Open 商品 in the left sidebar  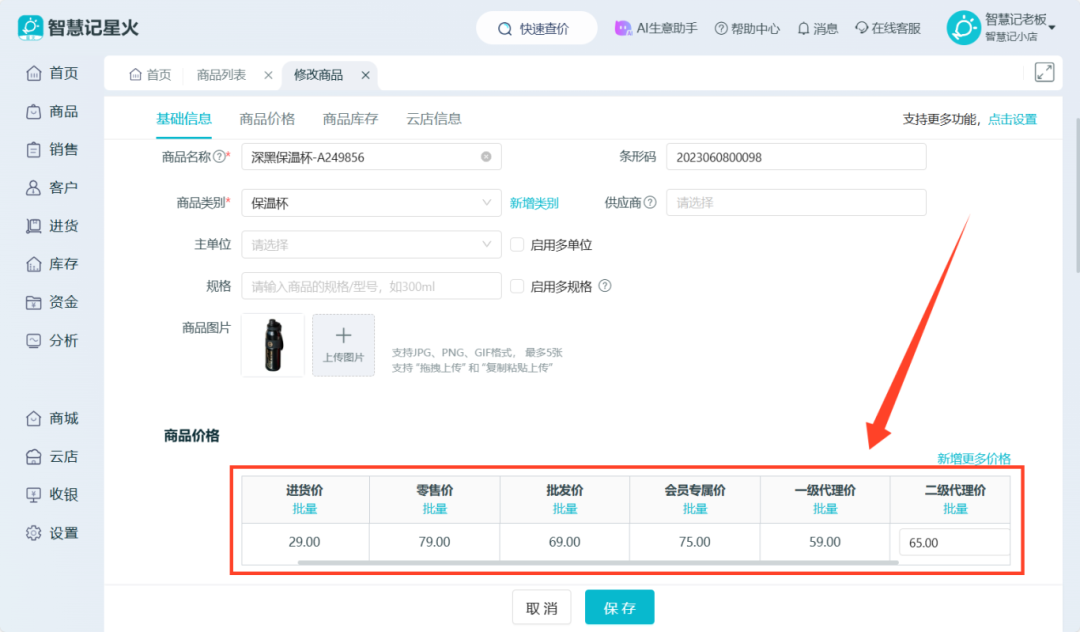pyautogui.click(x=52, y=112)
